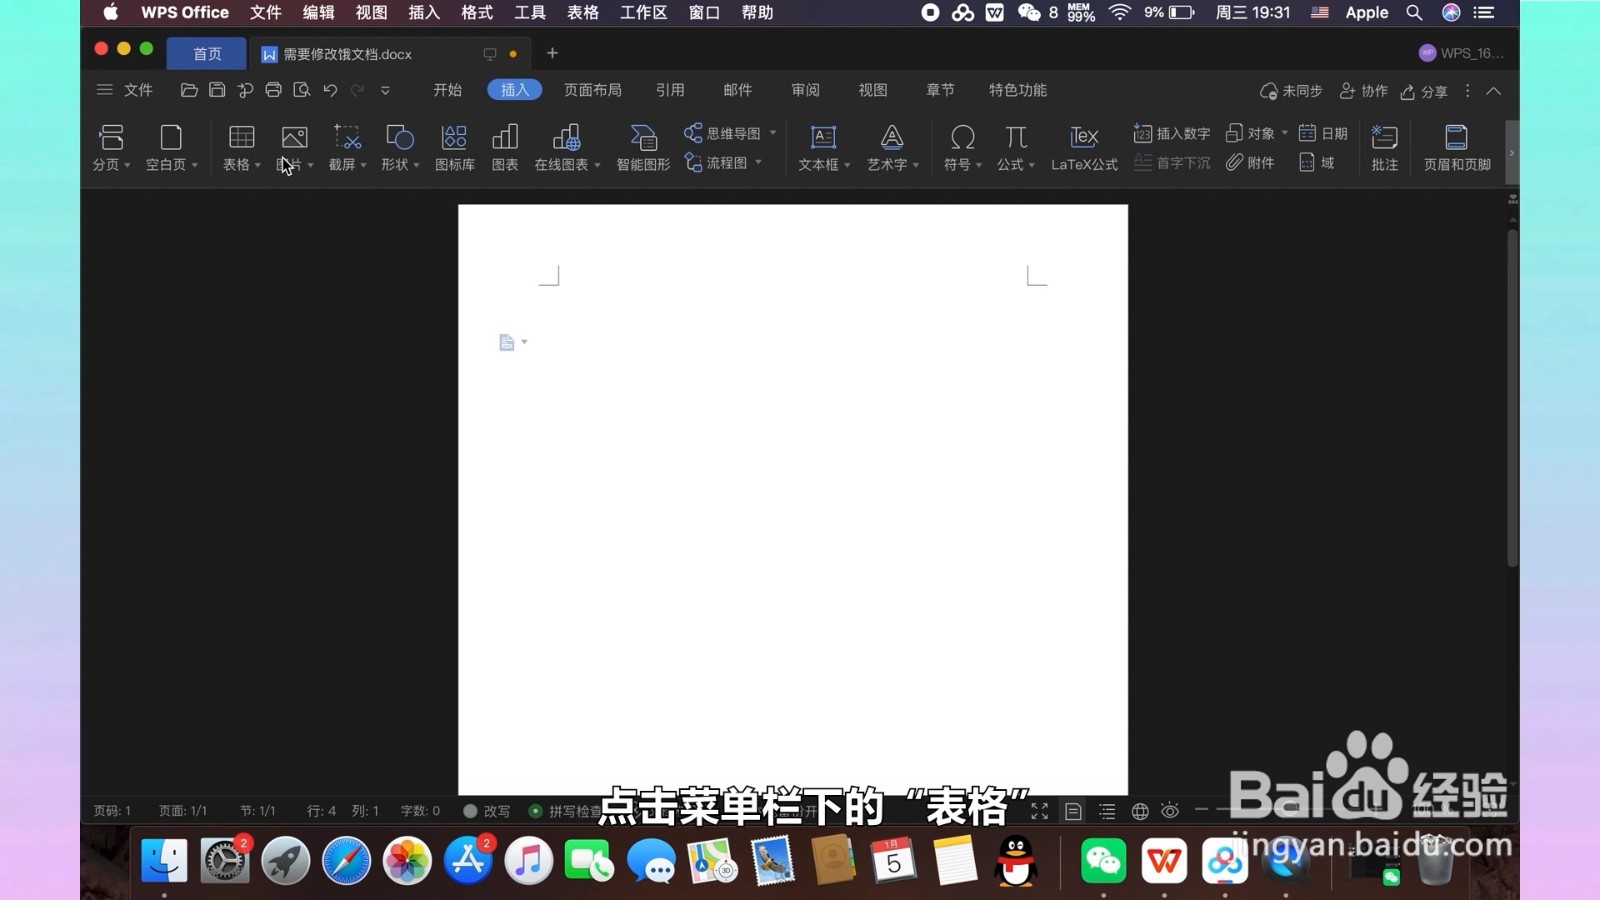This screenshot has width=1600, height=900.
Task: Open the 工具 menu in menu bar
Action: [x=529, y=13]
